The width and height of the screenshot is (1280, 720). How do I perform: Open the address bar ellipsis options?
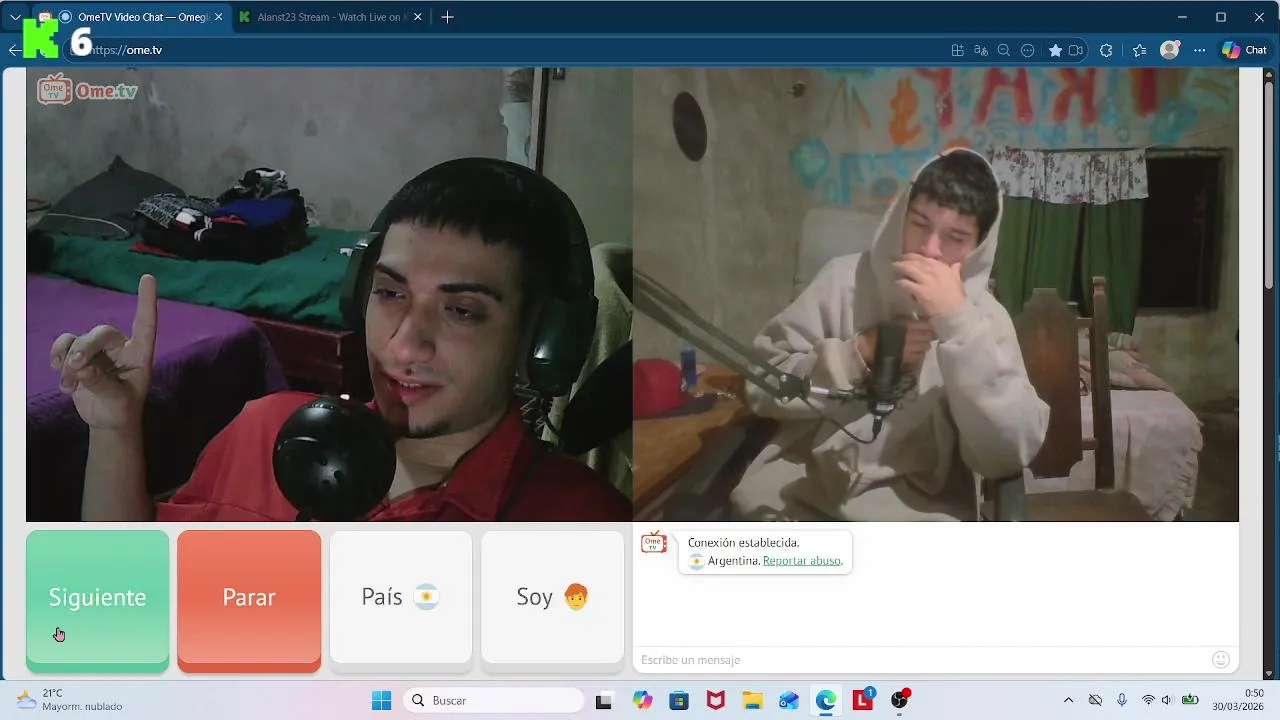tap(1027, 50)
